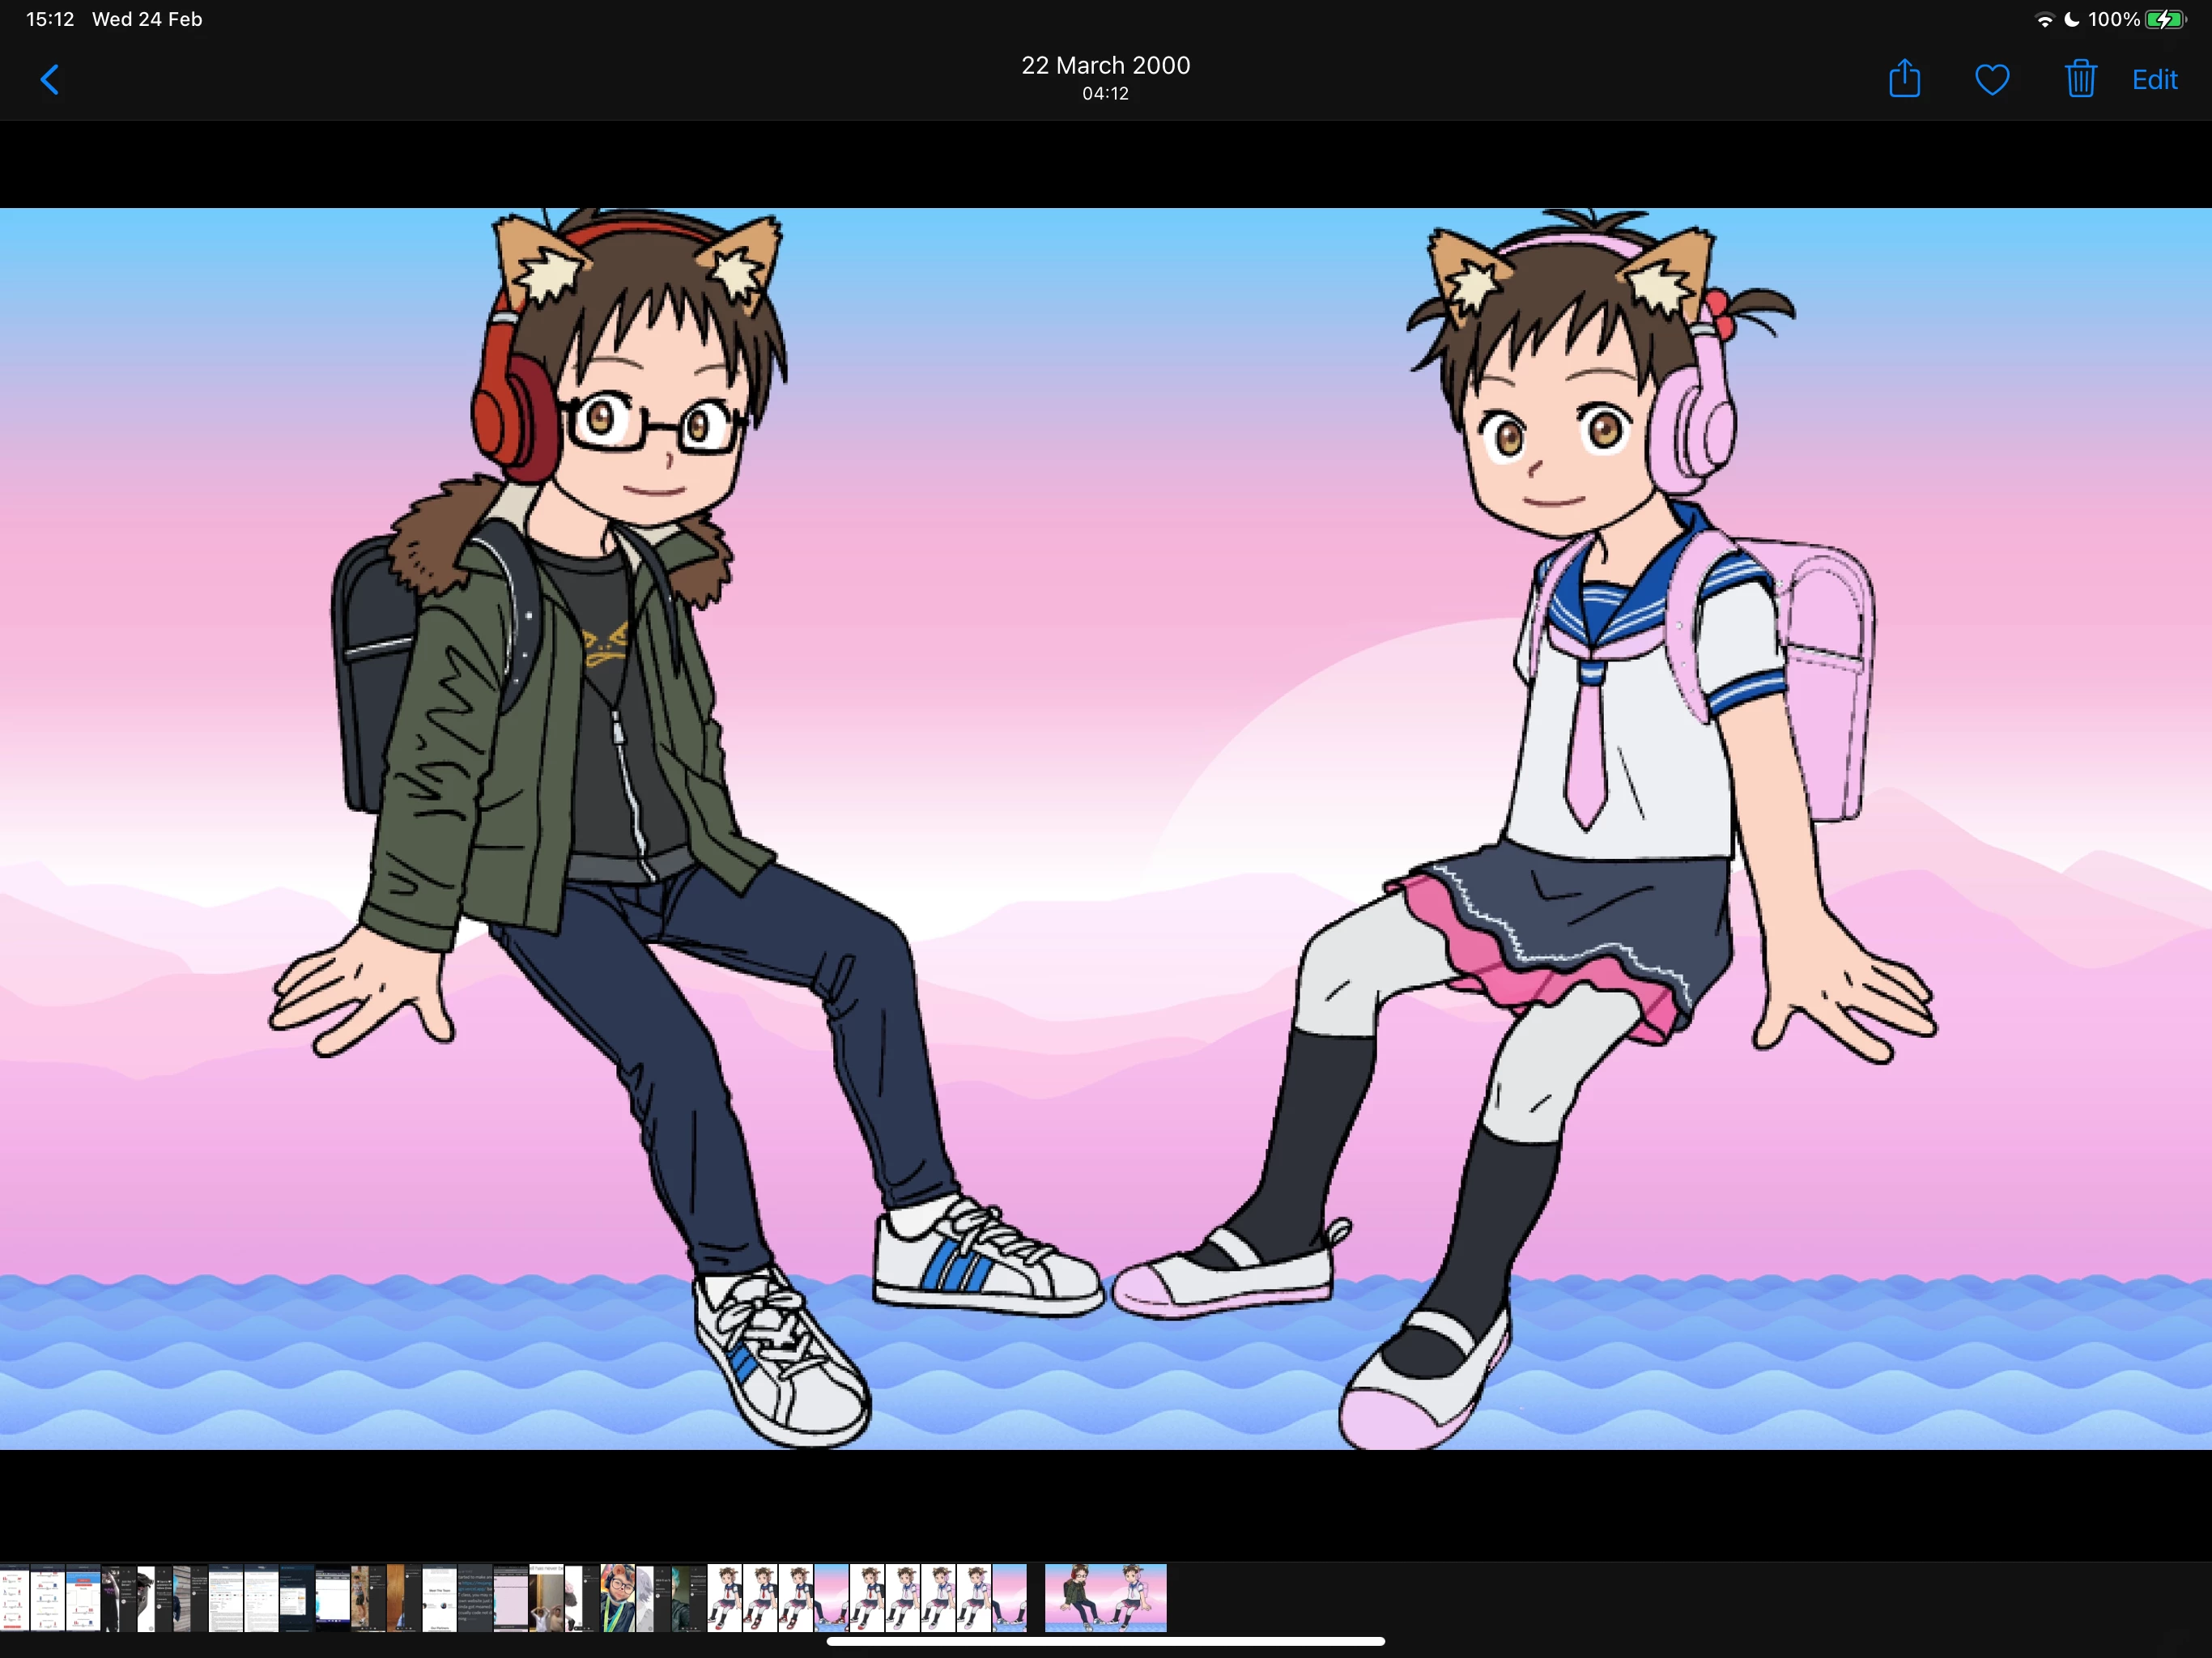This screenshot has width=2212, height=1658.
Task: Tap the white home indicator bar
Action: point(1105,1641)
